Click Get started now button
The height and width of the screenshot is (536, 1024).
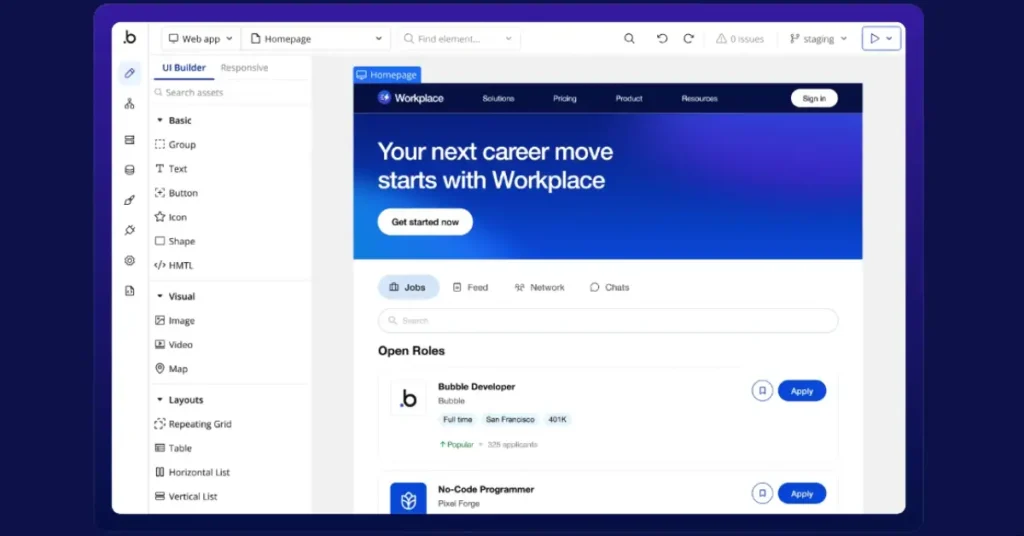(x=425, y=222)
